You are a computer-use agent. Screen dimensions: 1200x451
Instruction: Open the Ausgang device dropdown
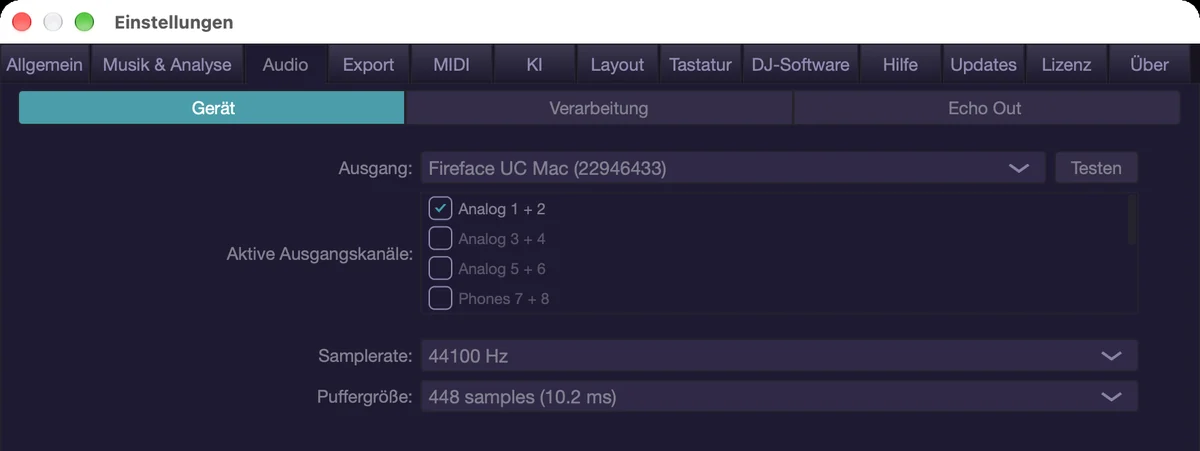click(733, 168)
